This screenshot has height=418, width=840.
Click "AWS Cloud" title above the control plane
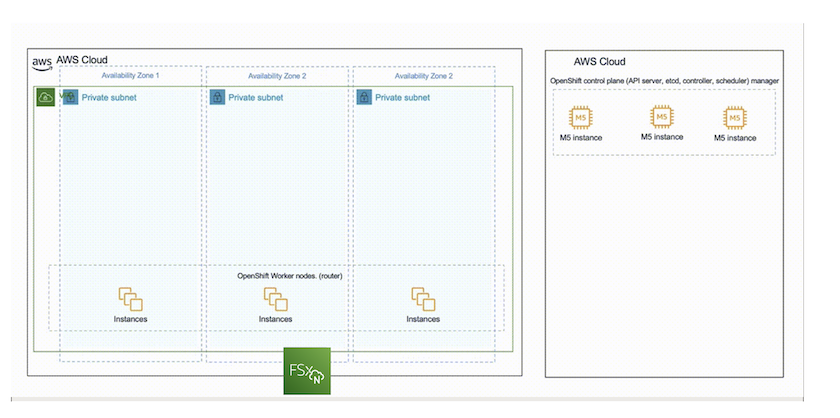tap(599, 62)
